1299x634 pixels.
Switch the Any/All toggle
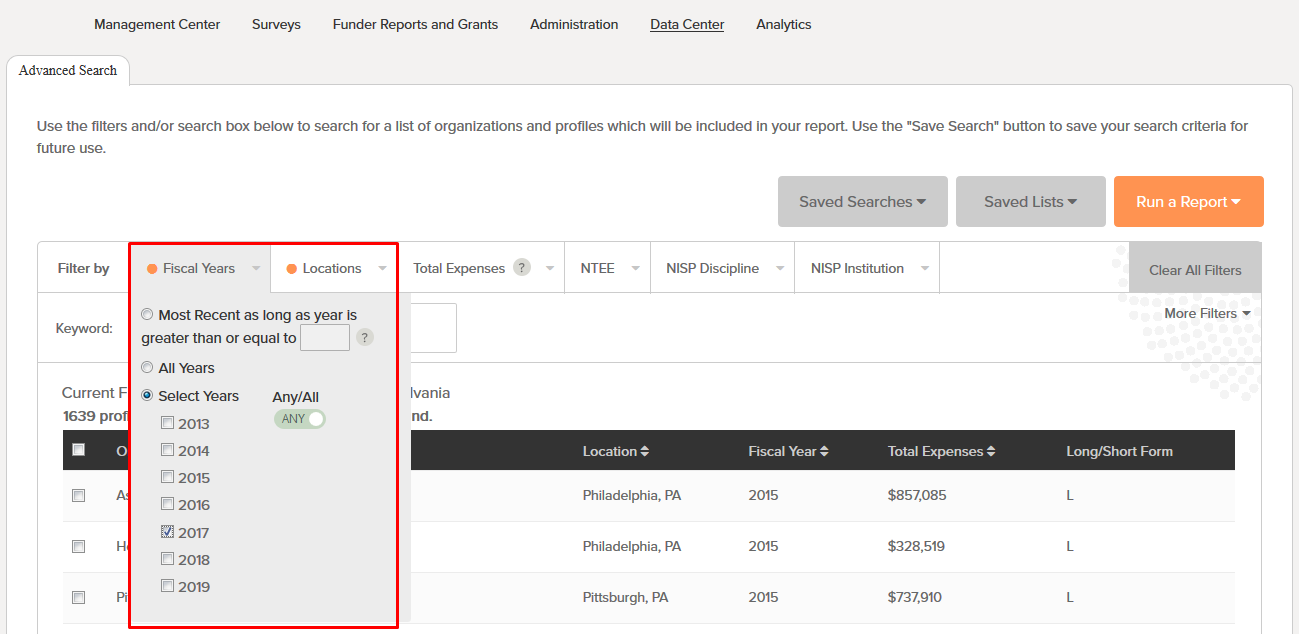click(300, 419)
